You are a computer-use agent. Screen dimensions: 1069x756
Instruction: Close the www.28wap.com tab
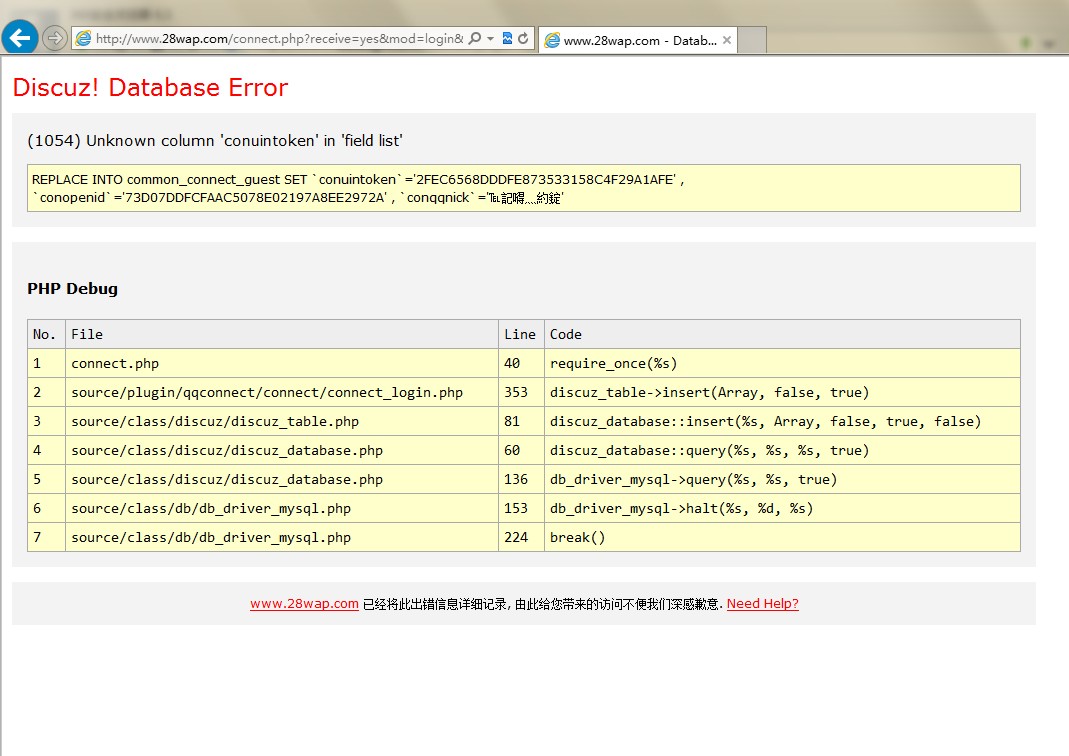727,41
